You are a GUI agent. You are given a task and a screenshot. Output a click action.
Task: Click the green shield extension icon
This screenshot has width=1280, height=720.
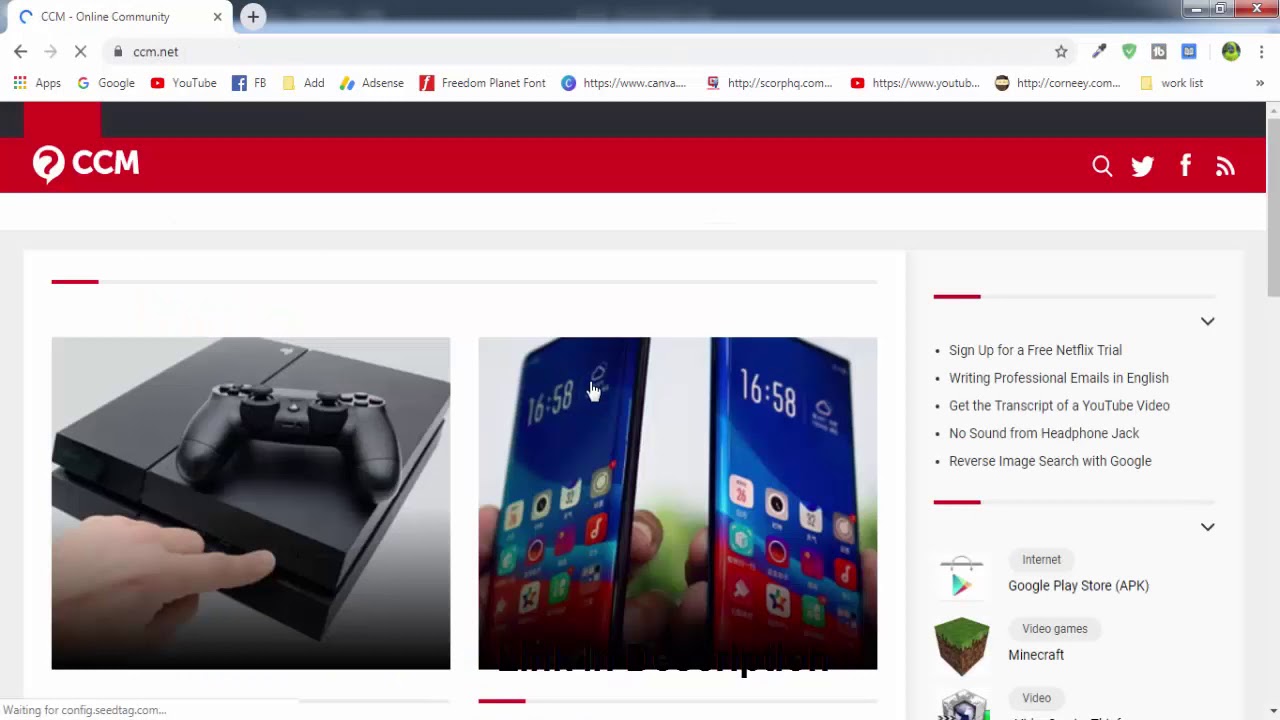point(1129,52)
